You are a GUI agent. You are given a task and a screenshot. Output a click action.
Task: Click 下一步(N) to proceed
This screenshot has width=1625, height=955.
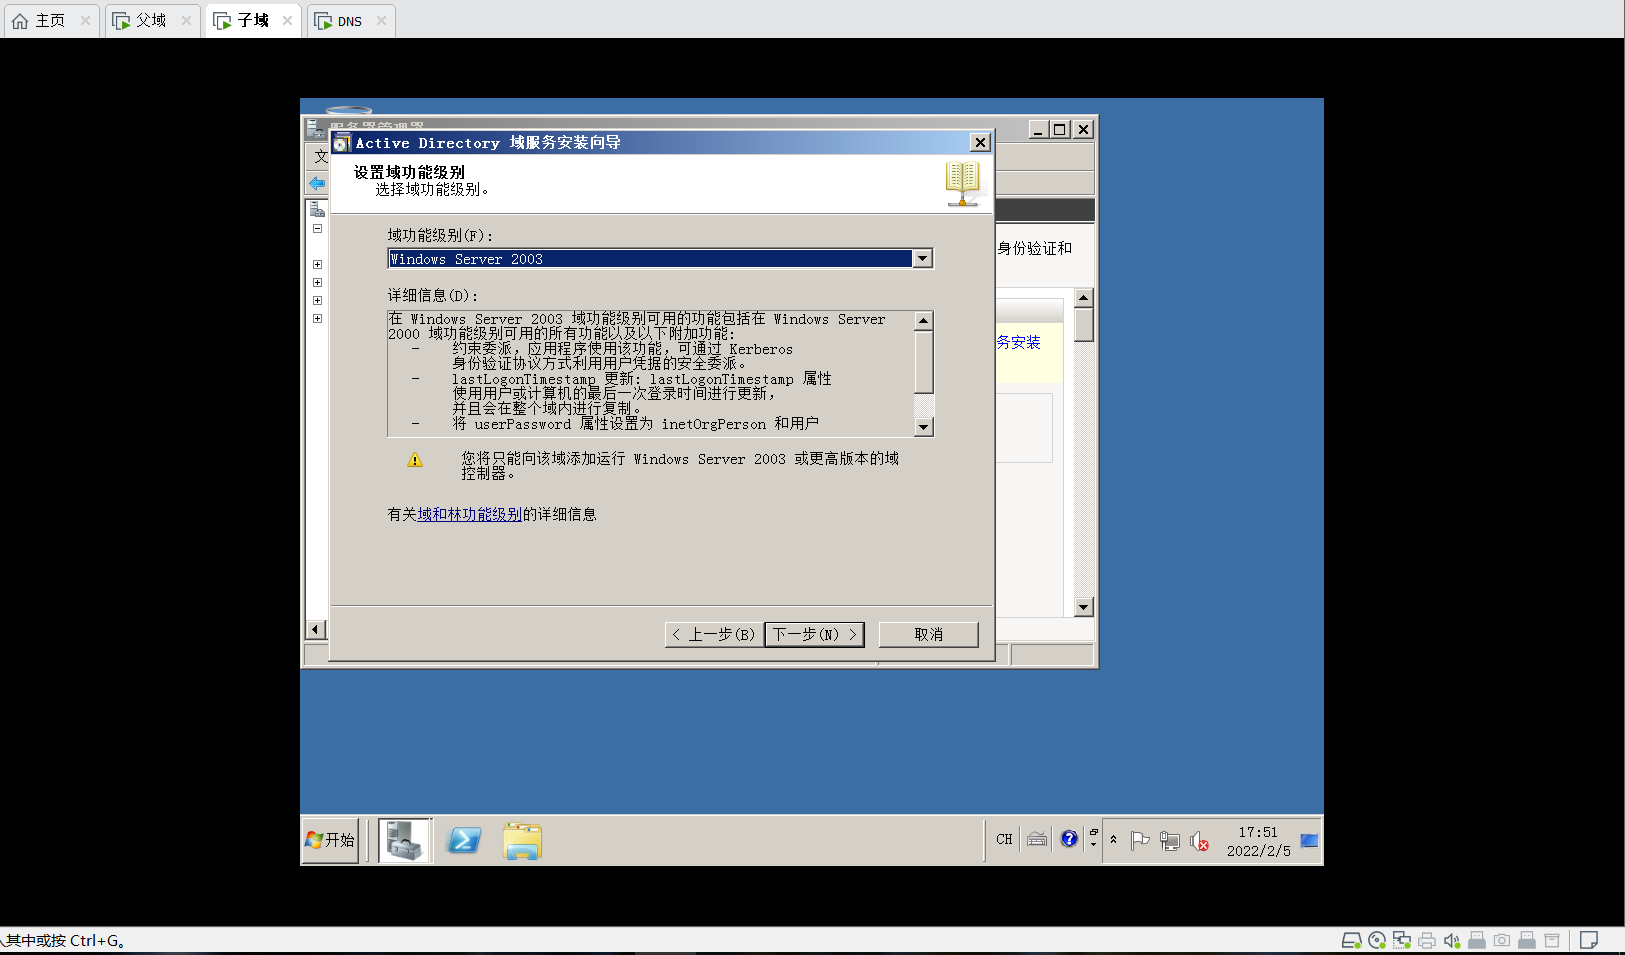coord(814,634)
